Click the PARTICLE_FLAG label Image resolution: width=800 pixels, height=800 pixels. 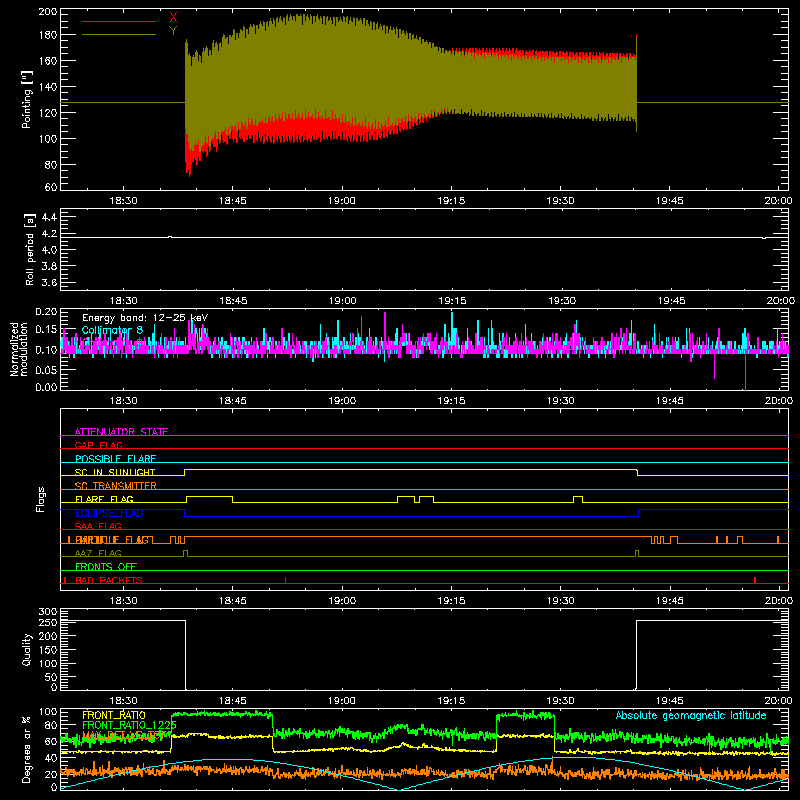pyautogui.click(x=112, y=540)
